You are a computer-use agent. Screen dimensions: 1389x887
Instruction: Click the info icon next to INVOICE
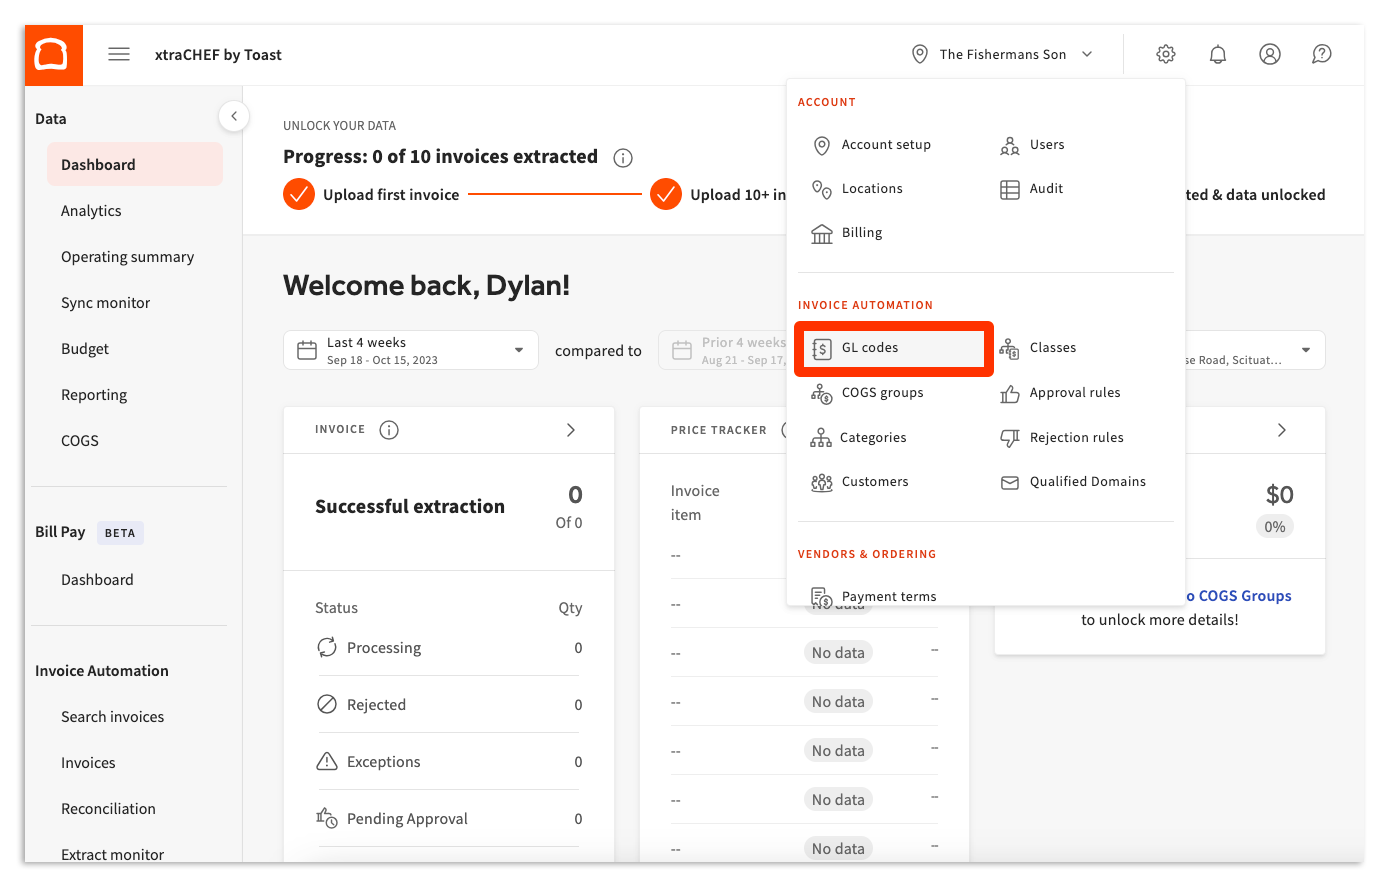pyautogui.click(x=389, y=430)
